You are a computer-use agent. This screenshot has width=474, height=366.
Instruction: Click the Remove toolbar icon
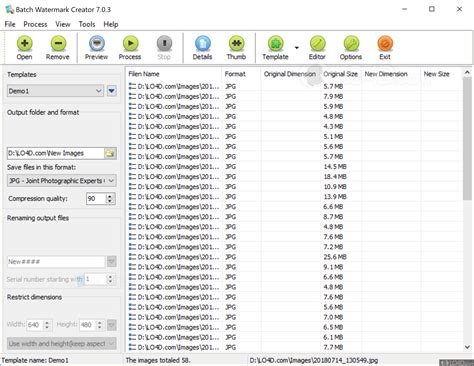coord(58,48)
